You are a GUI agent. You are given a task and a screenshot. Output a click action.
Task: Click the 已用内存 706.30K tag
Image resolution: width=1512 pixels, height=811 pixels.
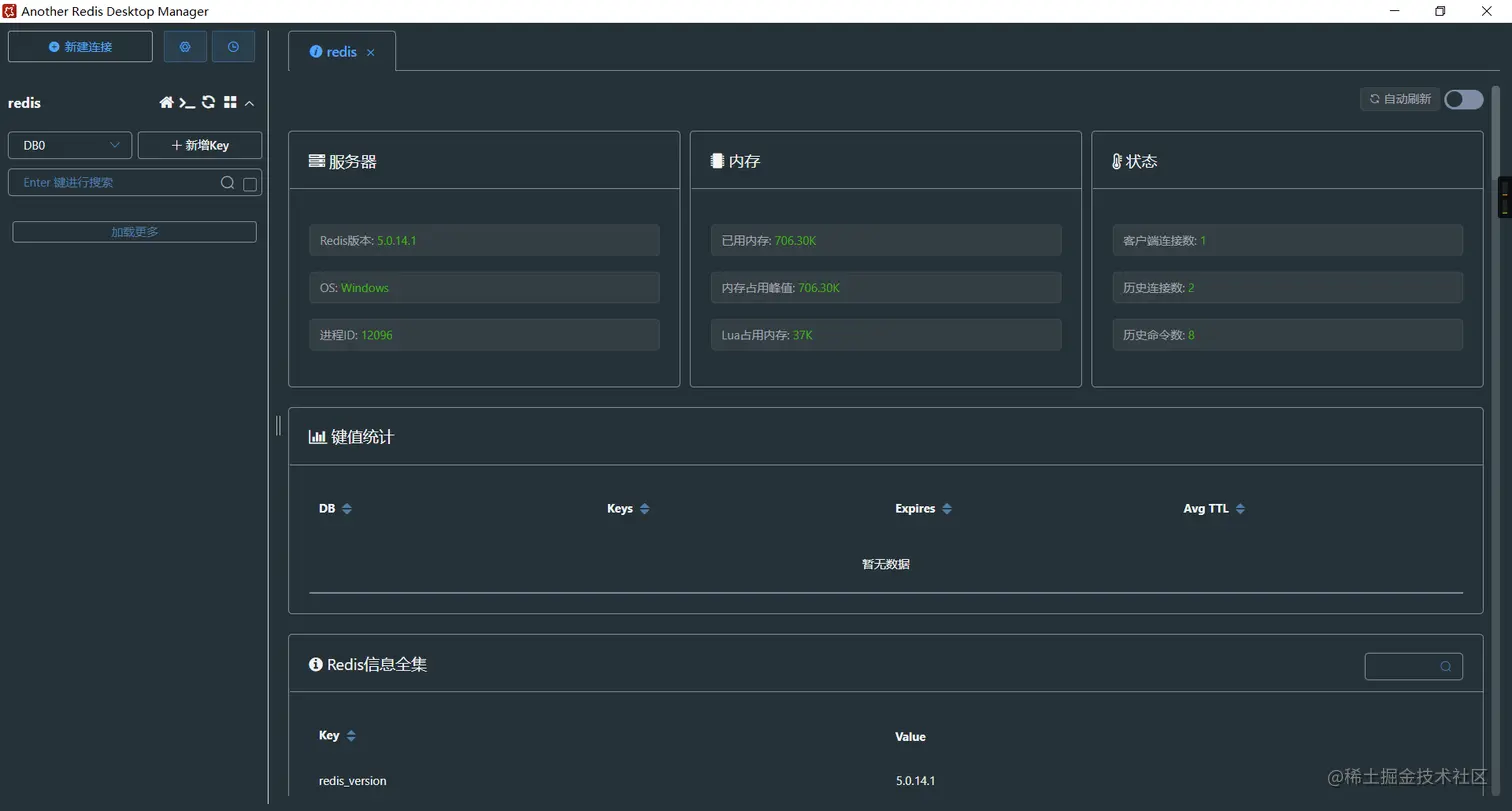coord(886,240)
